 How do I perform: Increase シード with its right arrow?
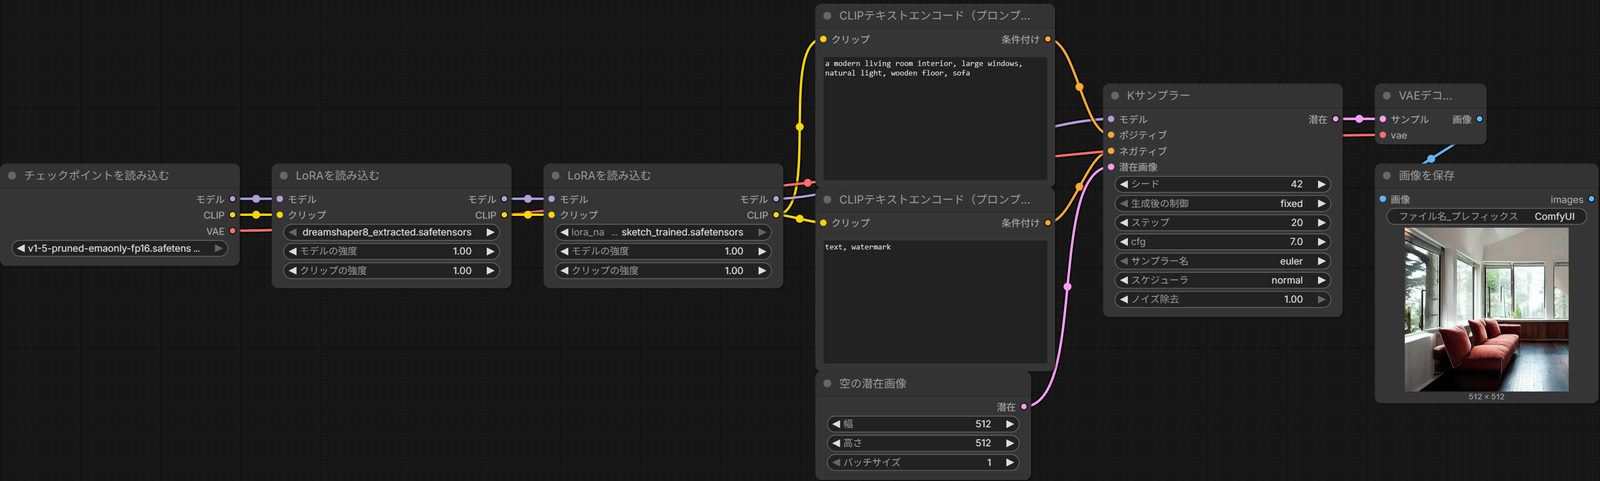coord(1321,184)
